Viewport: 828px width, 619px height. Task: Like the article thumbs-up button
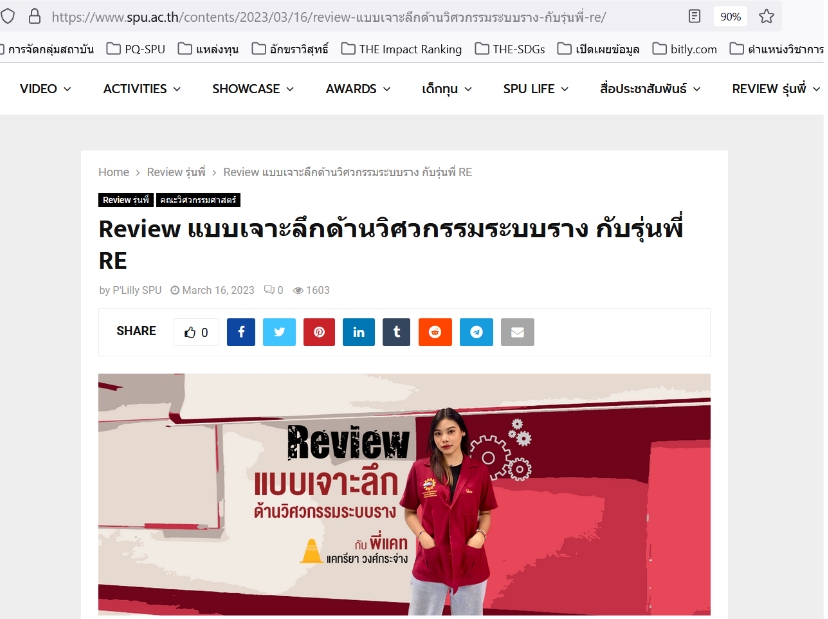[196, 332]
